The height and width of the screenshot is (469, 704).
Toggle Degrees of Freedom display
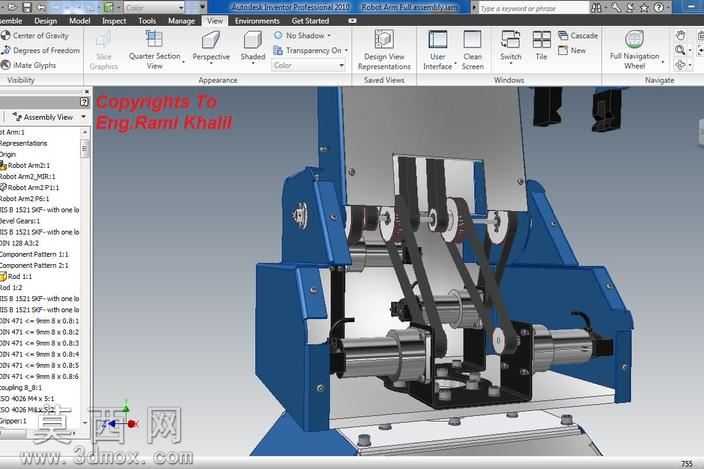tap(40, 50)
